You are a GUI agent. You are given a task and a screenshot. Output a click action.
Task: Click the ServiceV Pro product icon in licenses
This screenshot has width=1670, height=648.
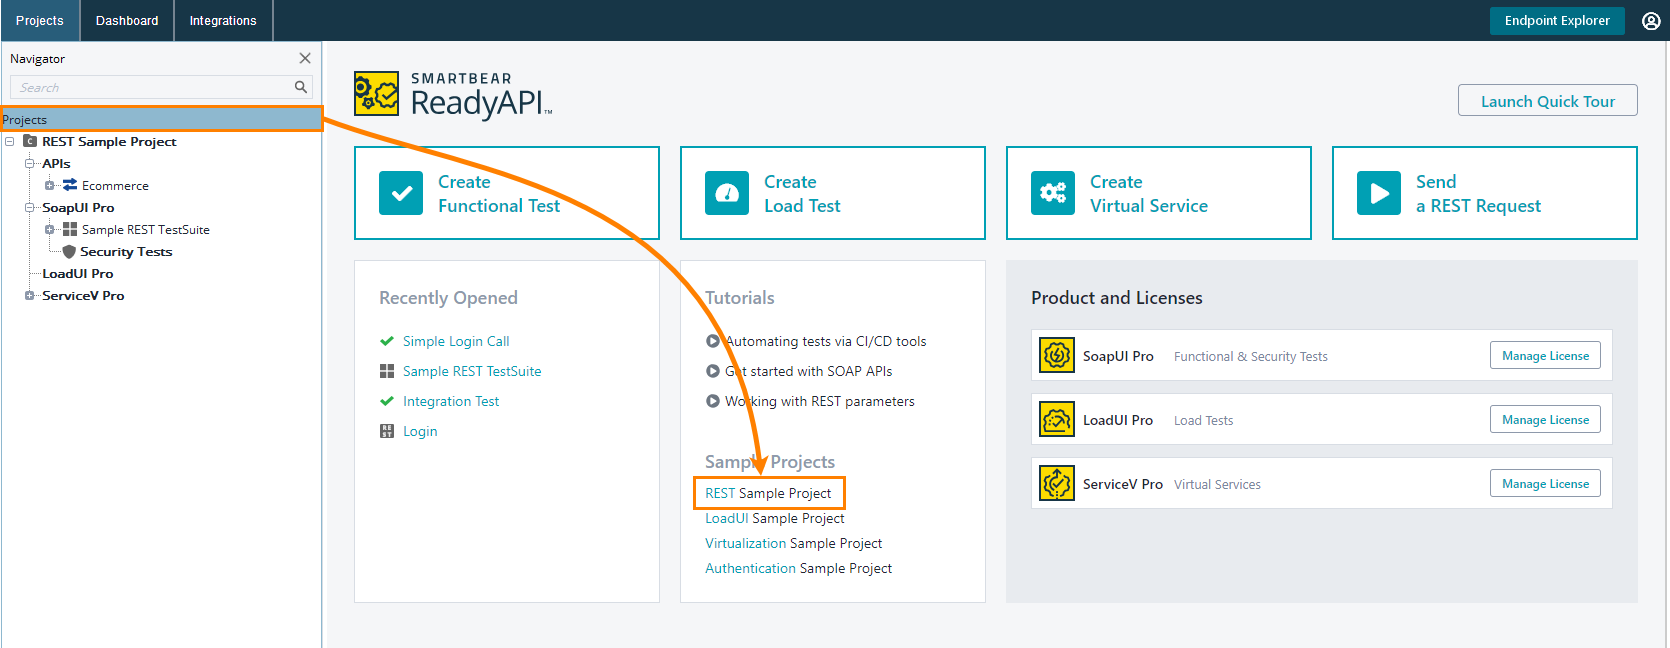(1057, 483)
